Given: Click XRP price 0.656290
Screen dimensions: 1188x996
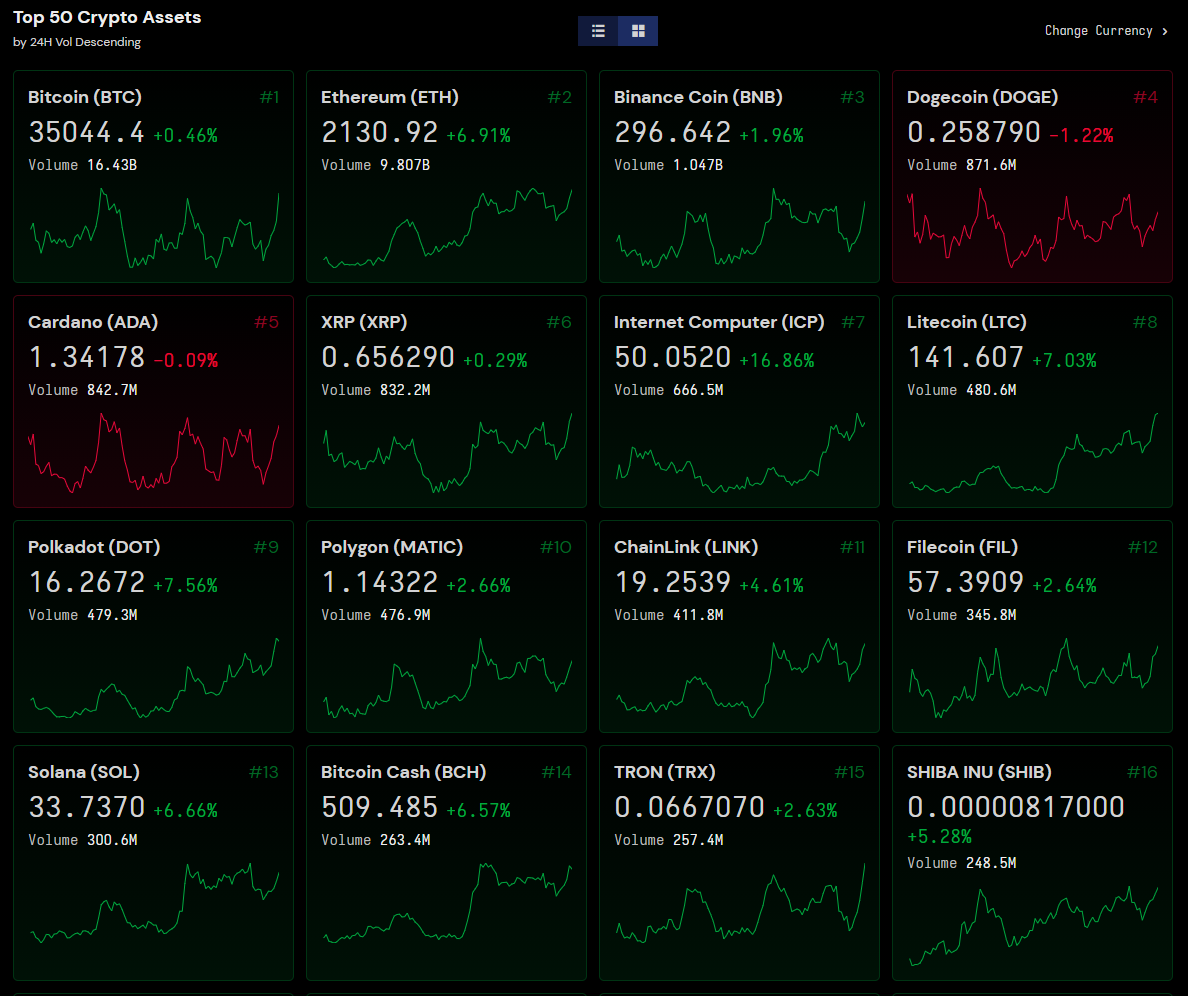Looking at the screenshot, I should [x=388, y=357].
